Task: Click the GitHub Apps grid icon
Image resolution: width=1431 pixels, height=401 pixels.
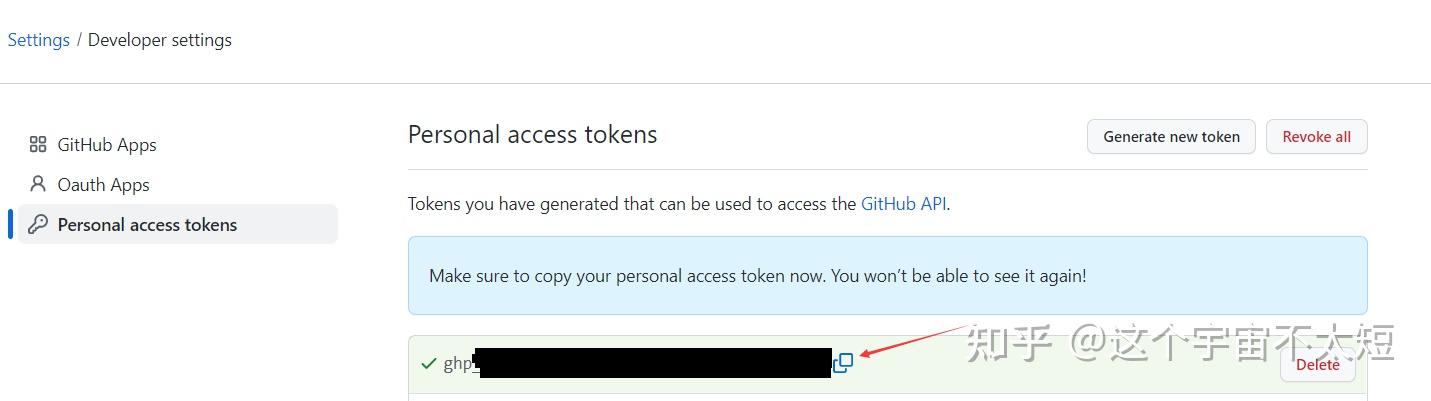Action: (x=38, y=145)
